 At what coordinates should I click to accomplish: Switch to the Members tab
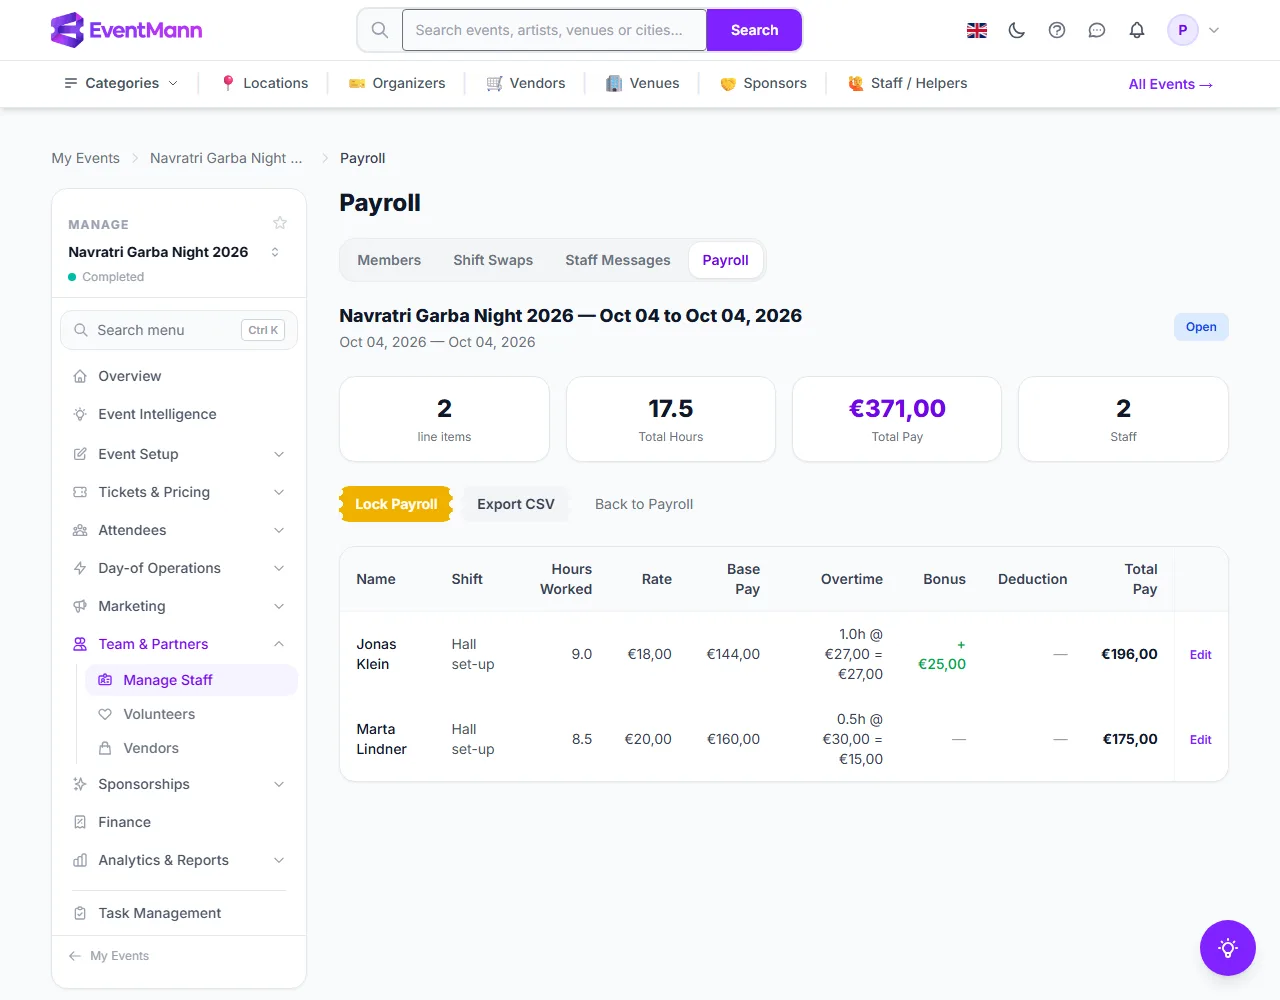click(389, 260)
